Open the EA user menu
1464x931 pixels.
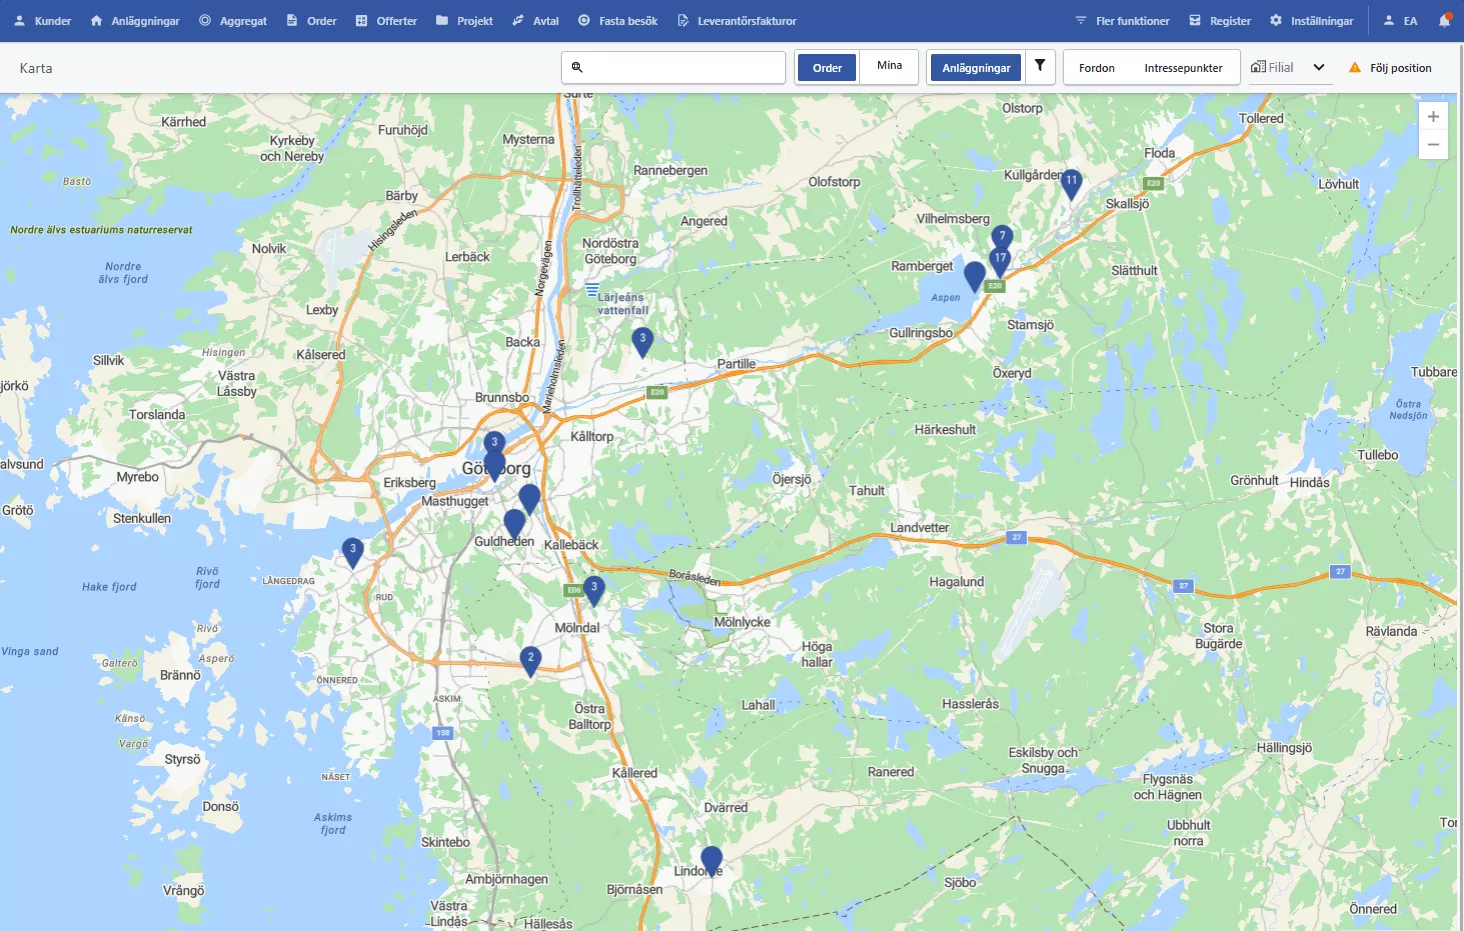(1400, 21)
